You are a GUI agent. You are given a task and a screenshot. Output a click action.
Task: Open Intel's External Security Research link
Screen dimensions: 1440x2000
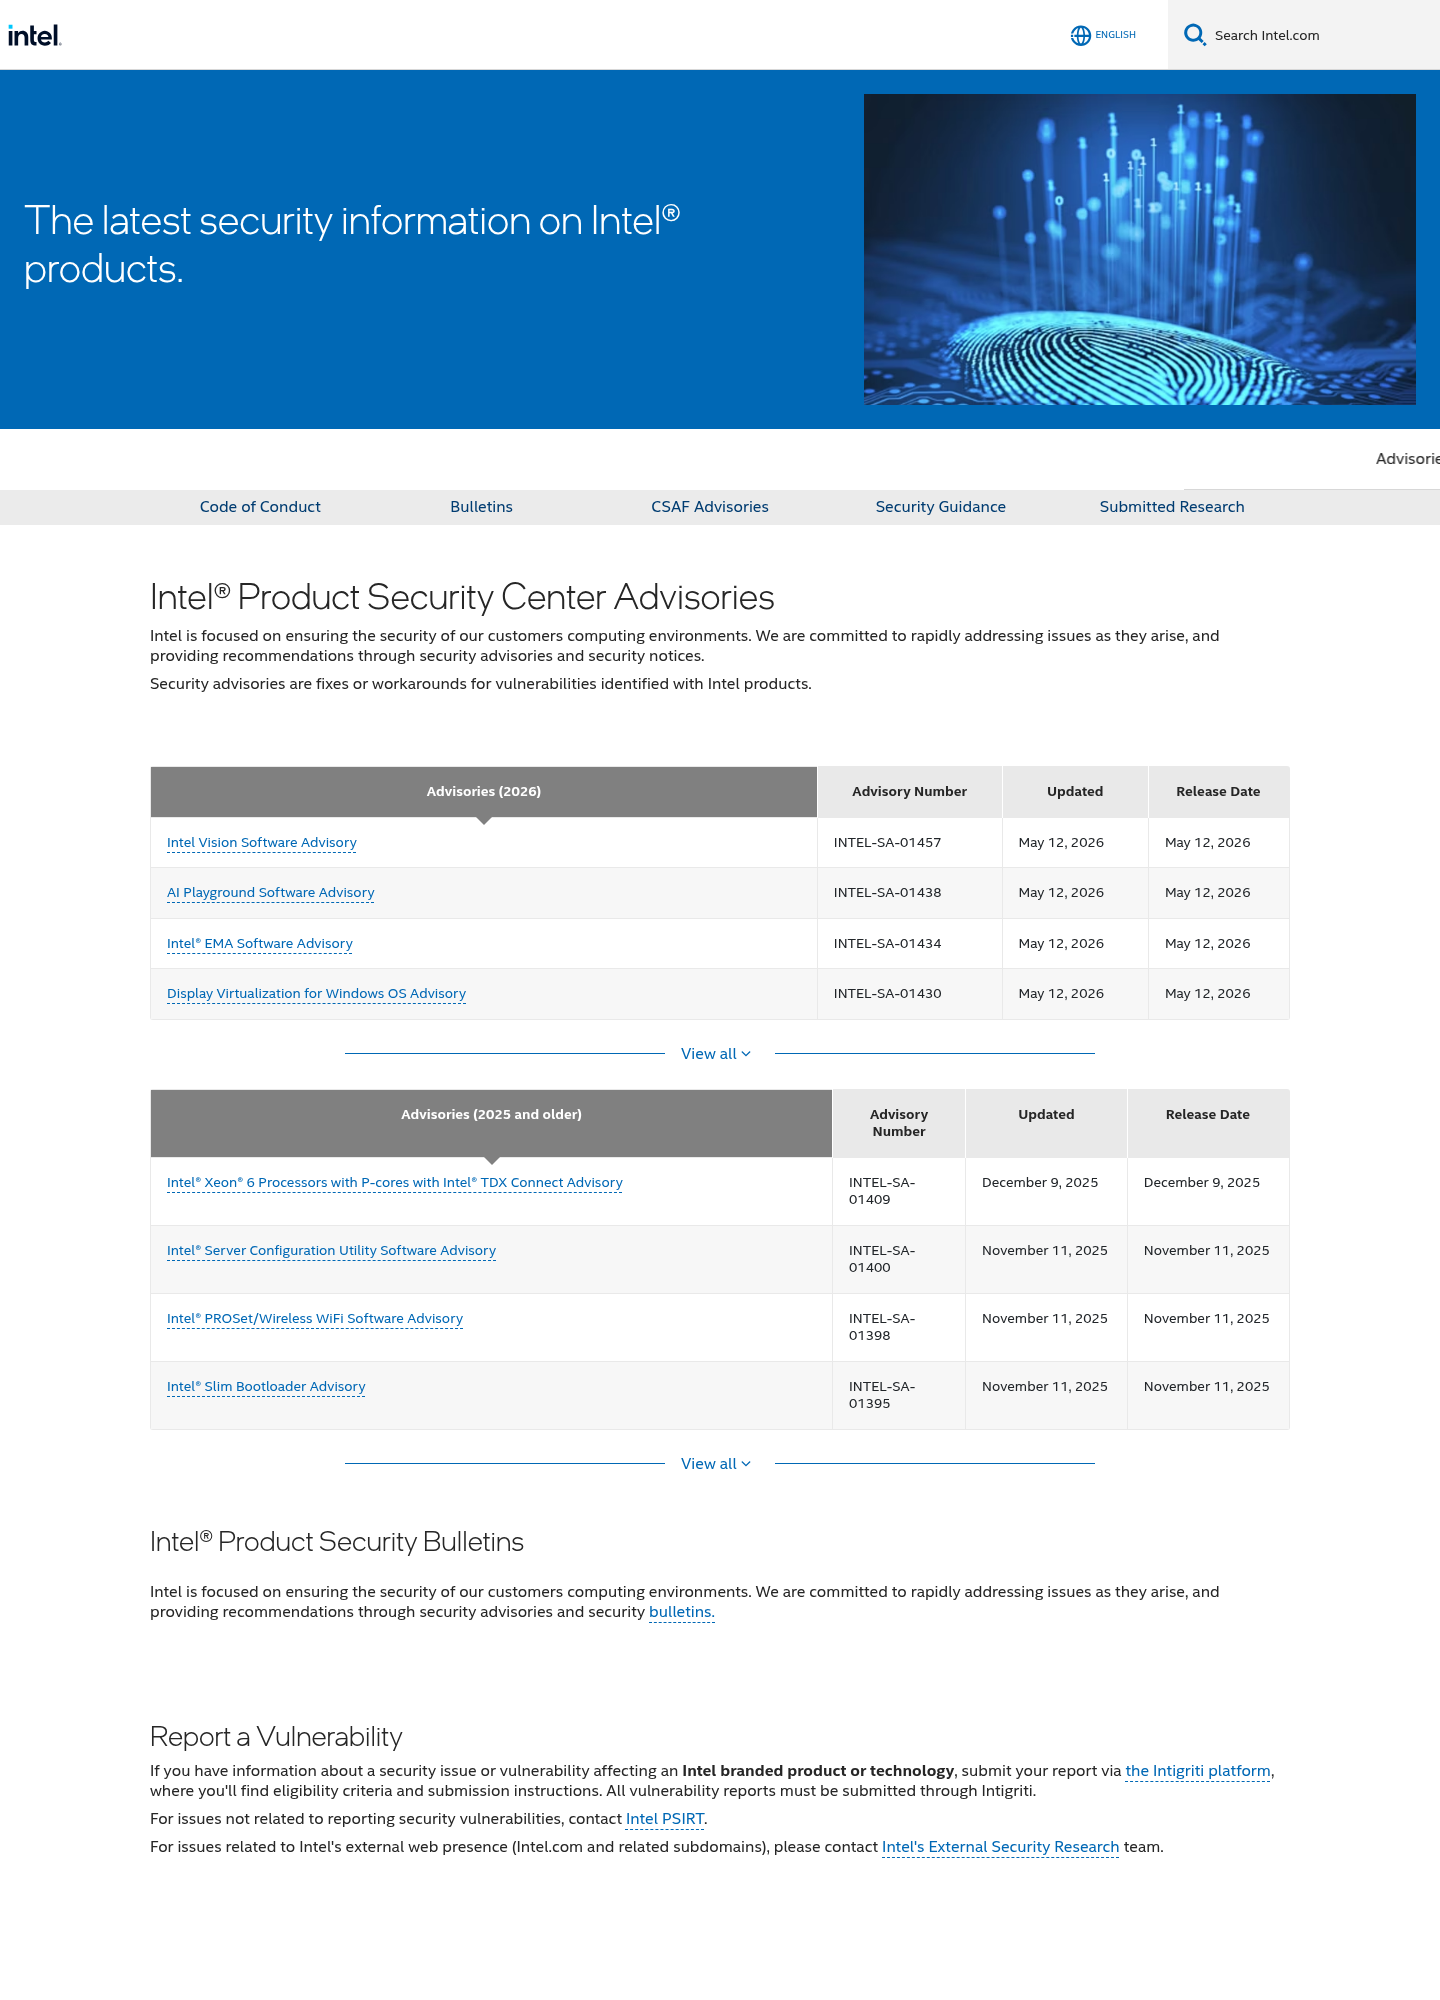click(1000, 1847)
